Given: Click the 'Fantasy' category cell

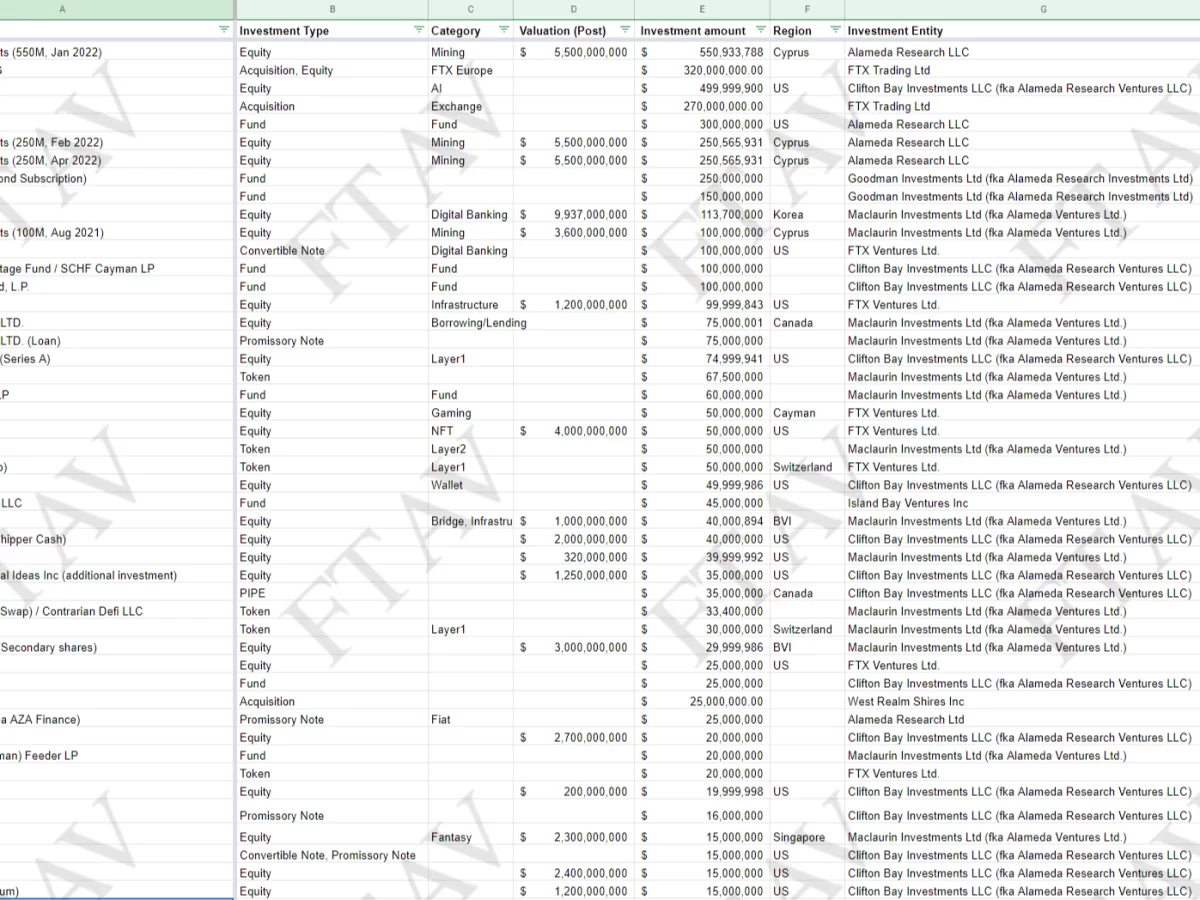Looking at the screenshot, I should (x=451, y=837).
